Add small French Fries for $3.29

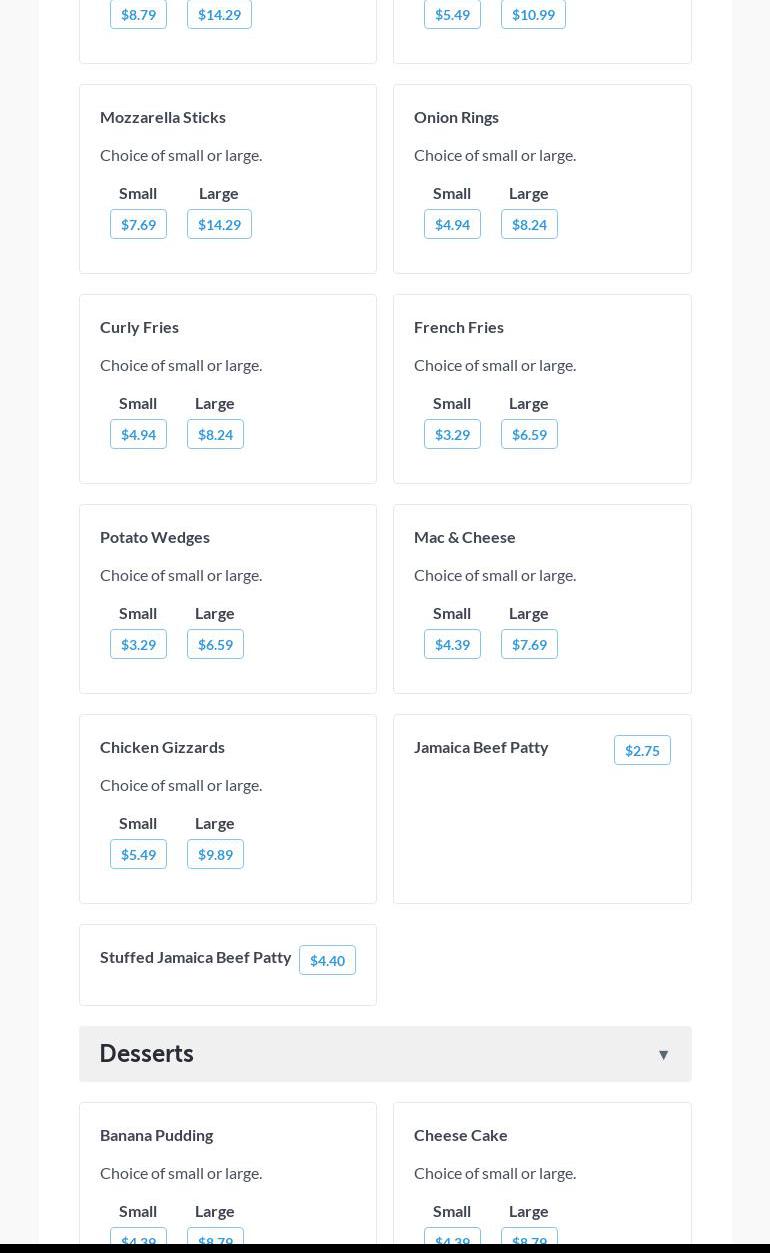[452, 434]
